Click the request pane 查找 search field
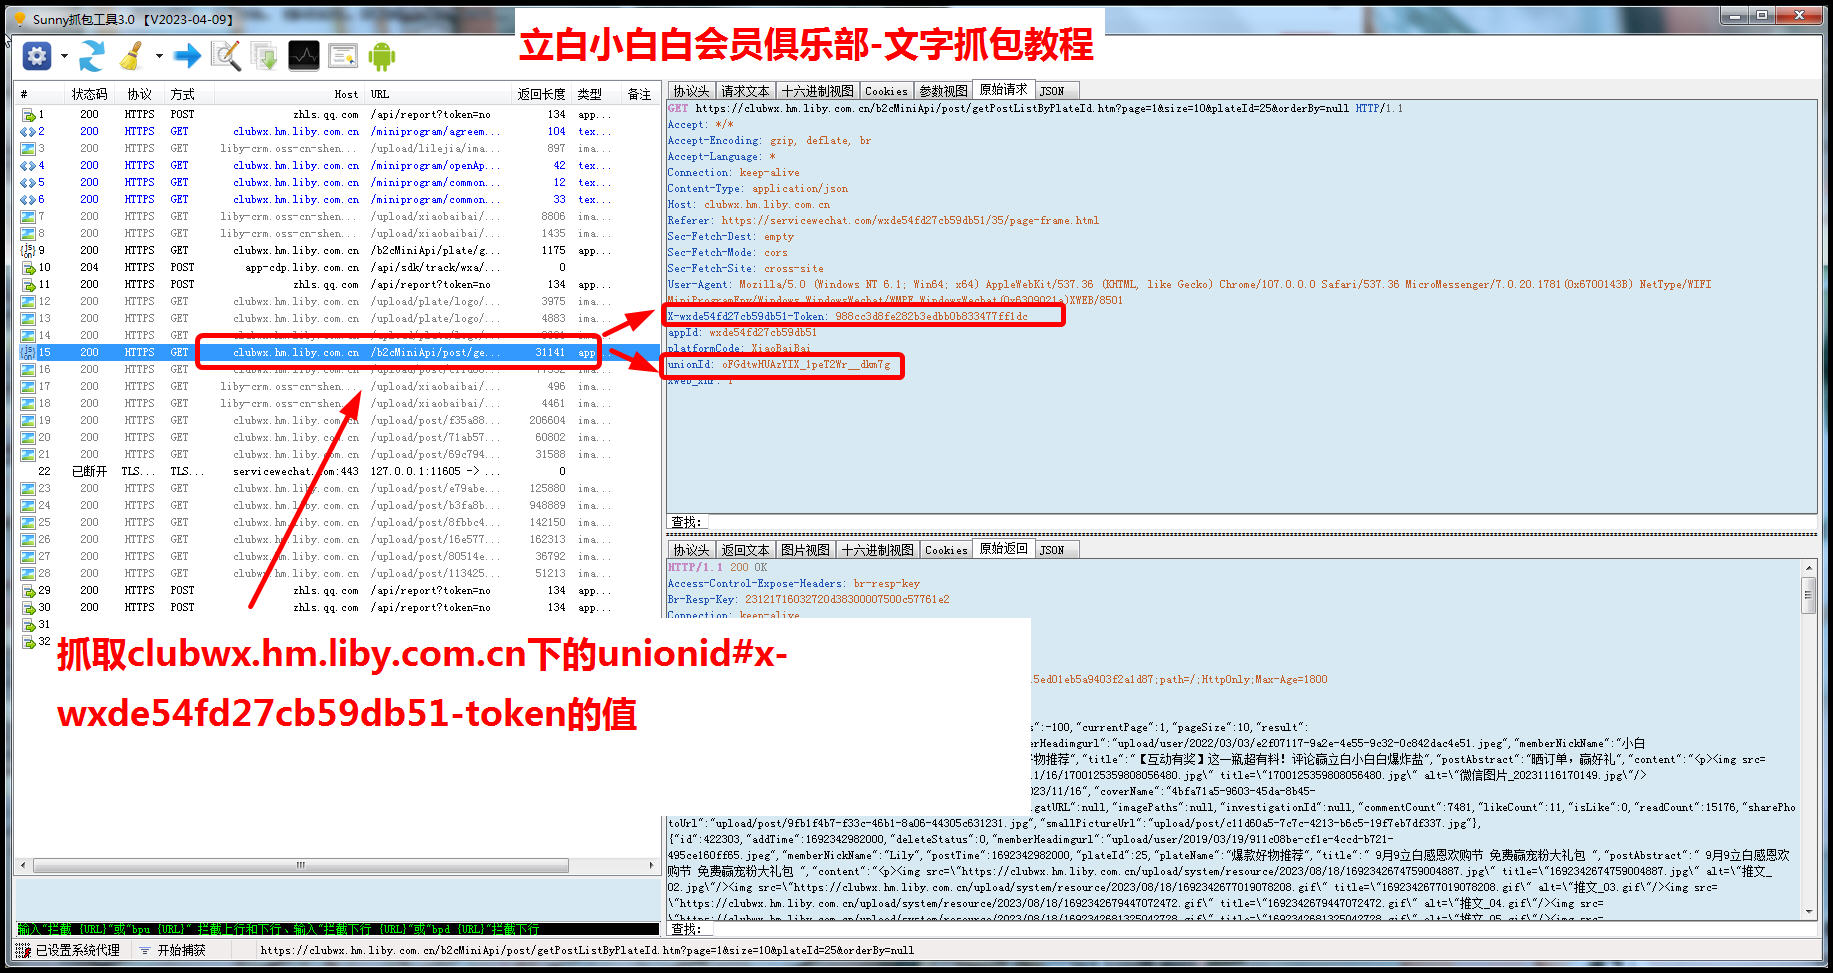This screenshot has width=1833, height=973. [x=1260, y=522]
